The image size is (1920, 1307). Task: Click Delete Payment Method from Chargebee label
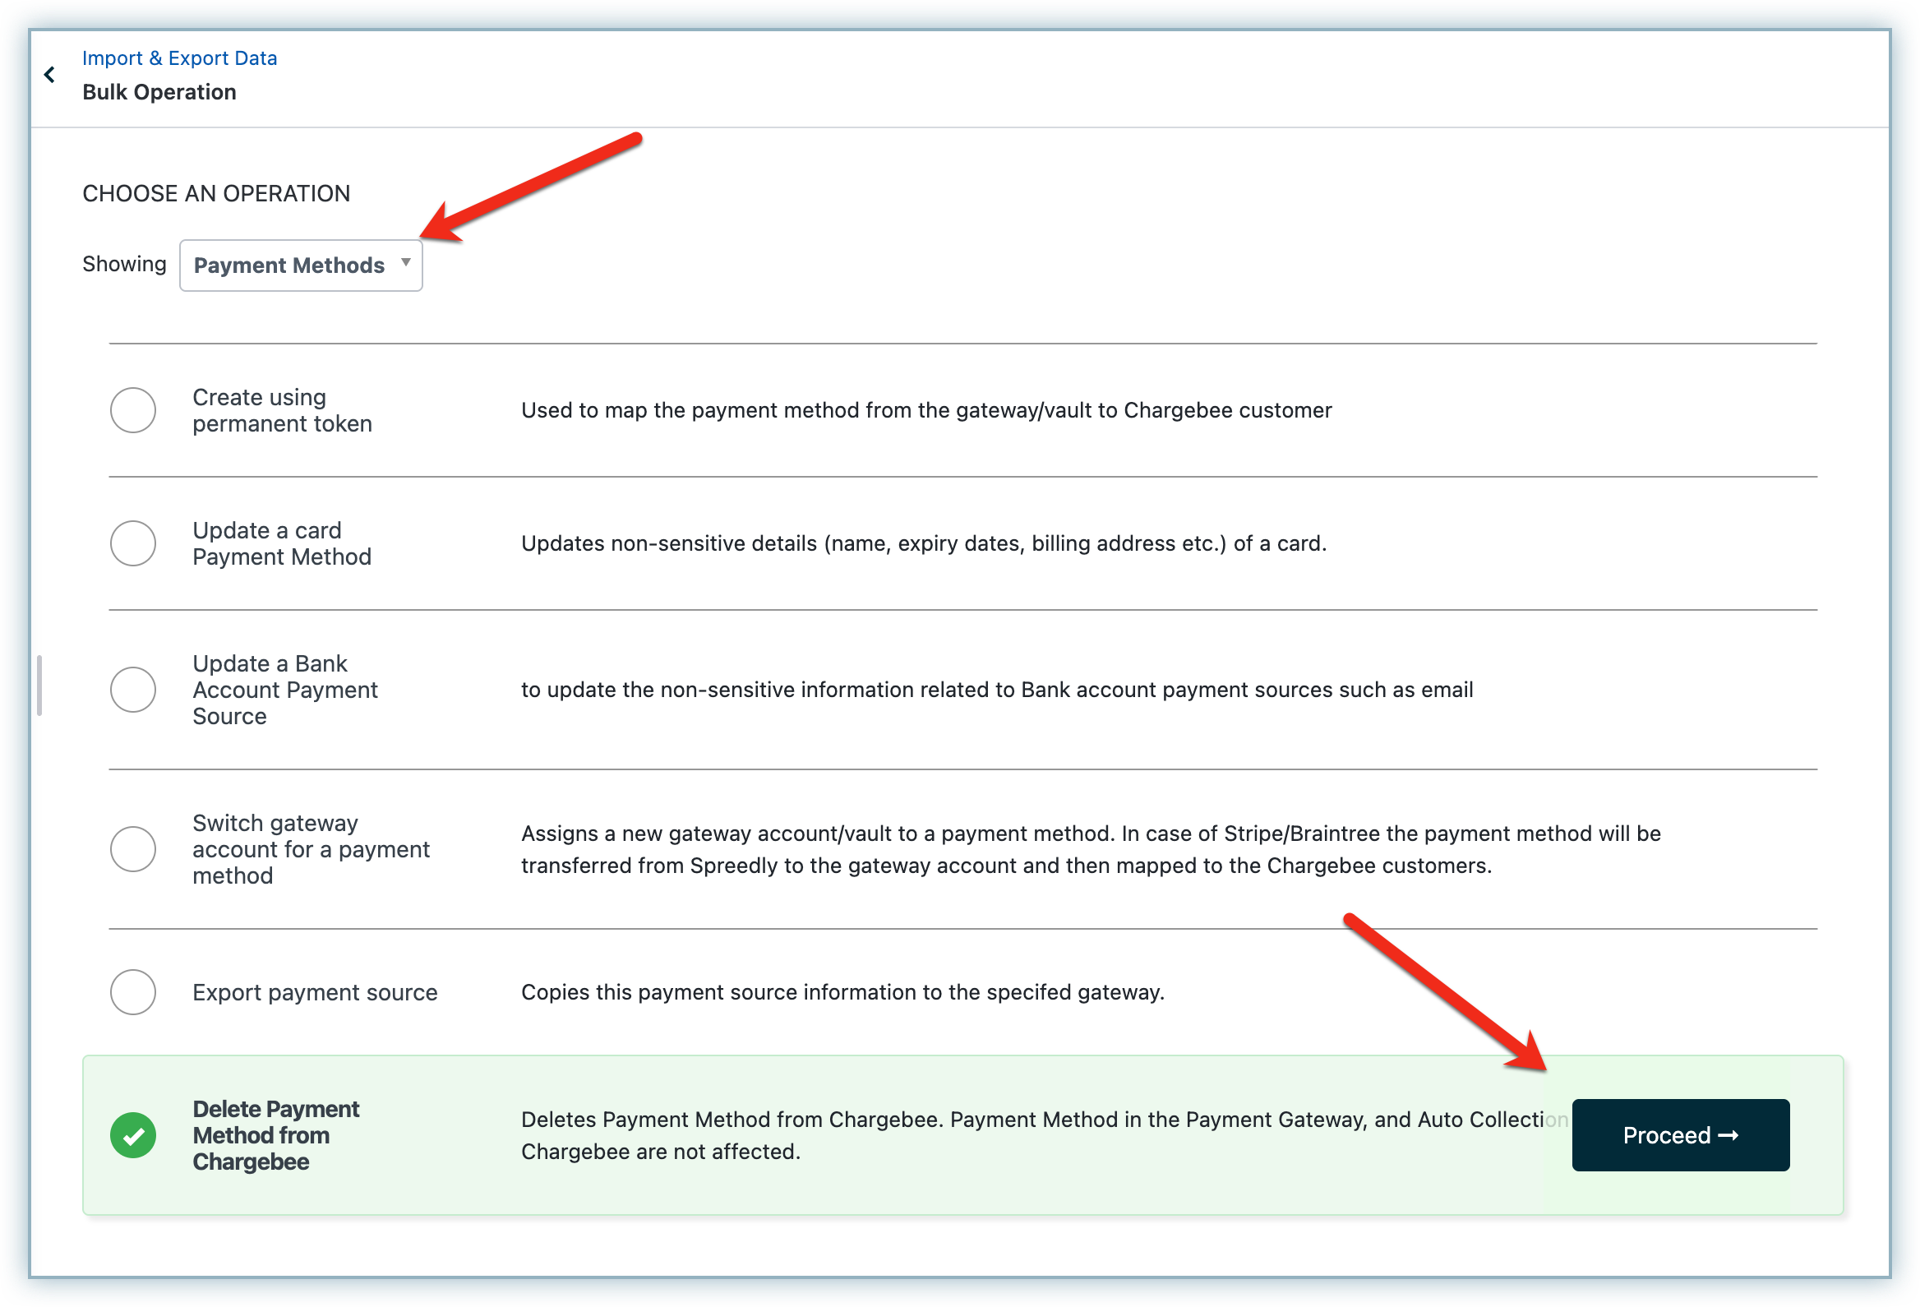coord(275,1135)
